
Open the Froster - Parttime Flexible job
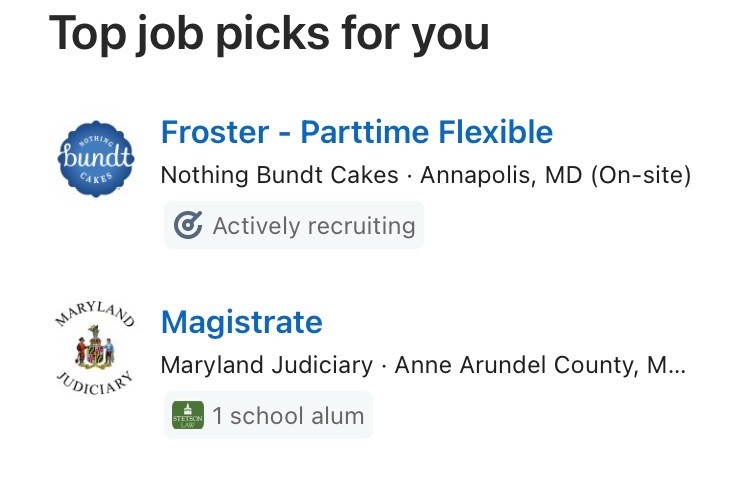coord(356,132)
